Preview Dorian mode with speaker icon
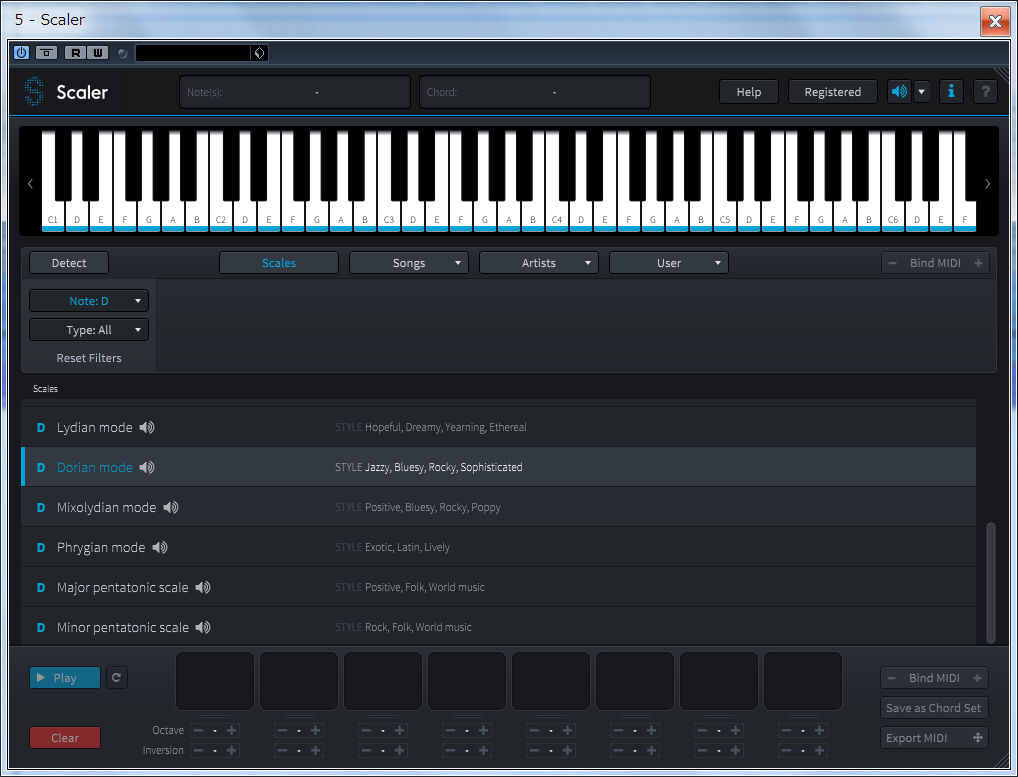The image size is (1018, 777). click(147, 467)
